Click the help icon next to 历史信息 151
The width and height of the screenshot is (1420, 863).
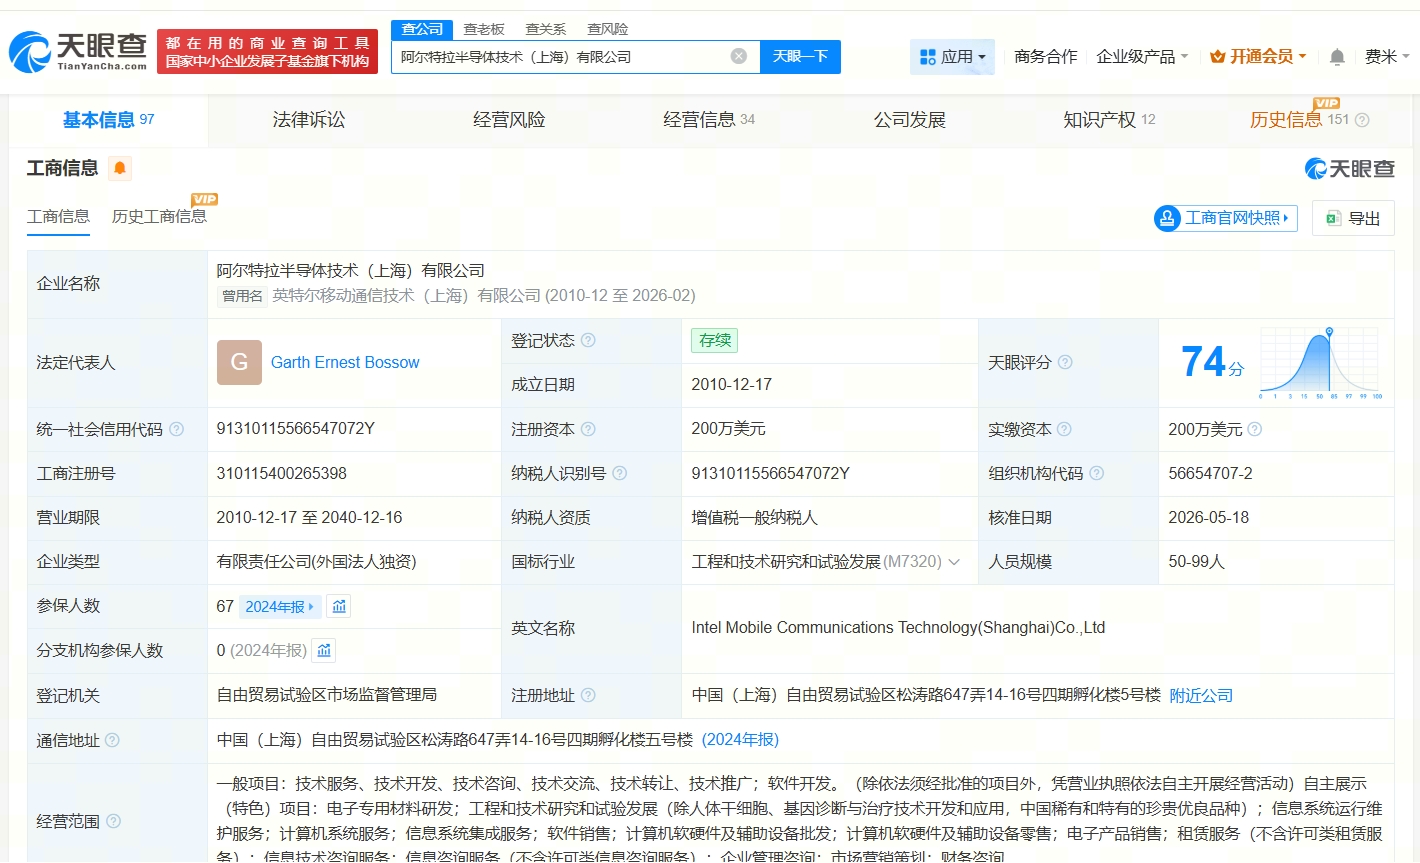coord(1362,120)
